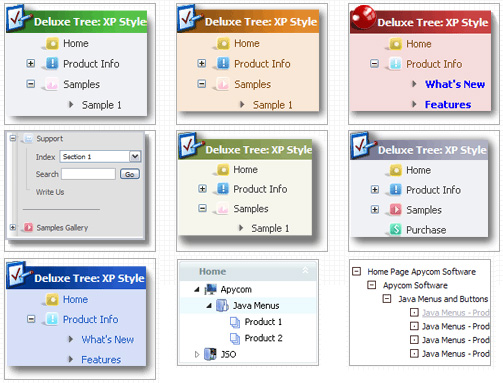Click JSO icon in Home tree
Viewport: 503px width, 383px height.
(x=210, y=354)
